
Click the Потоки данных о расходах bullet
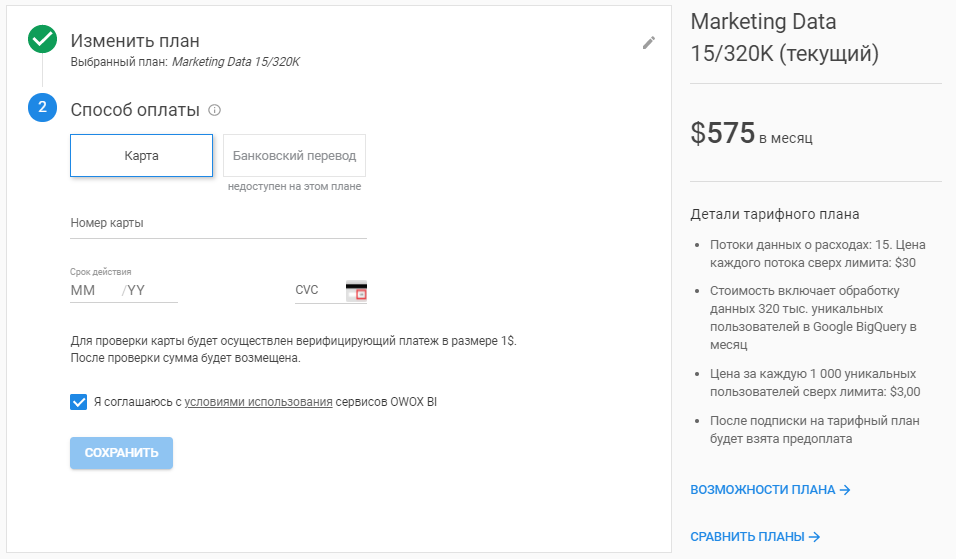(818, 254)
